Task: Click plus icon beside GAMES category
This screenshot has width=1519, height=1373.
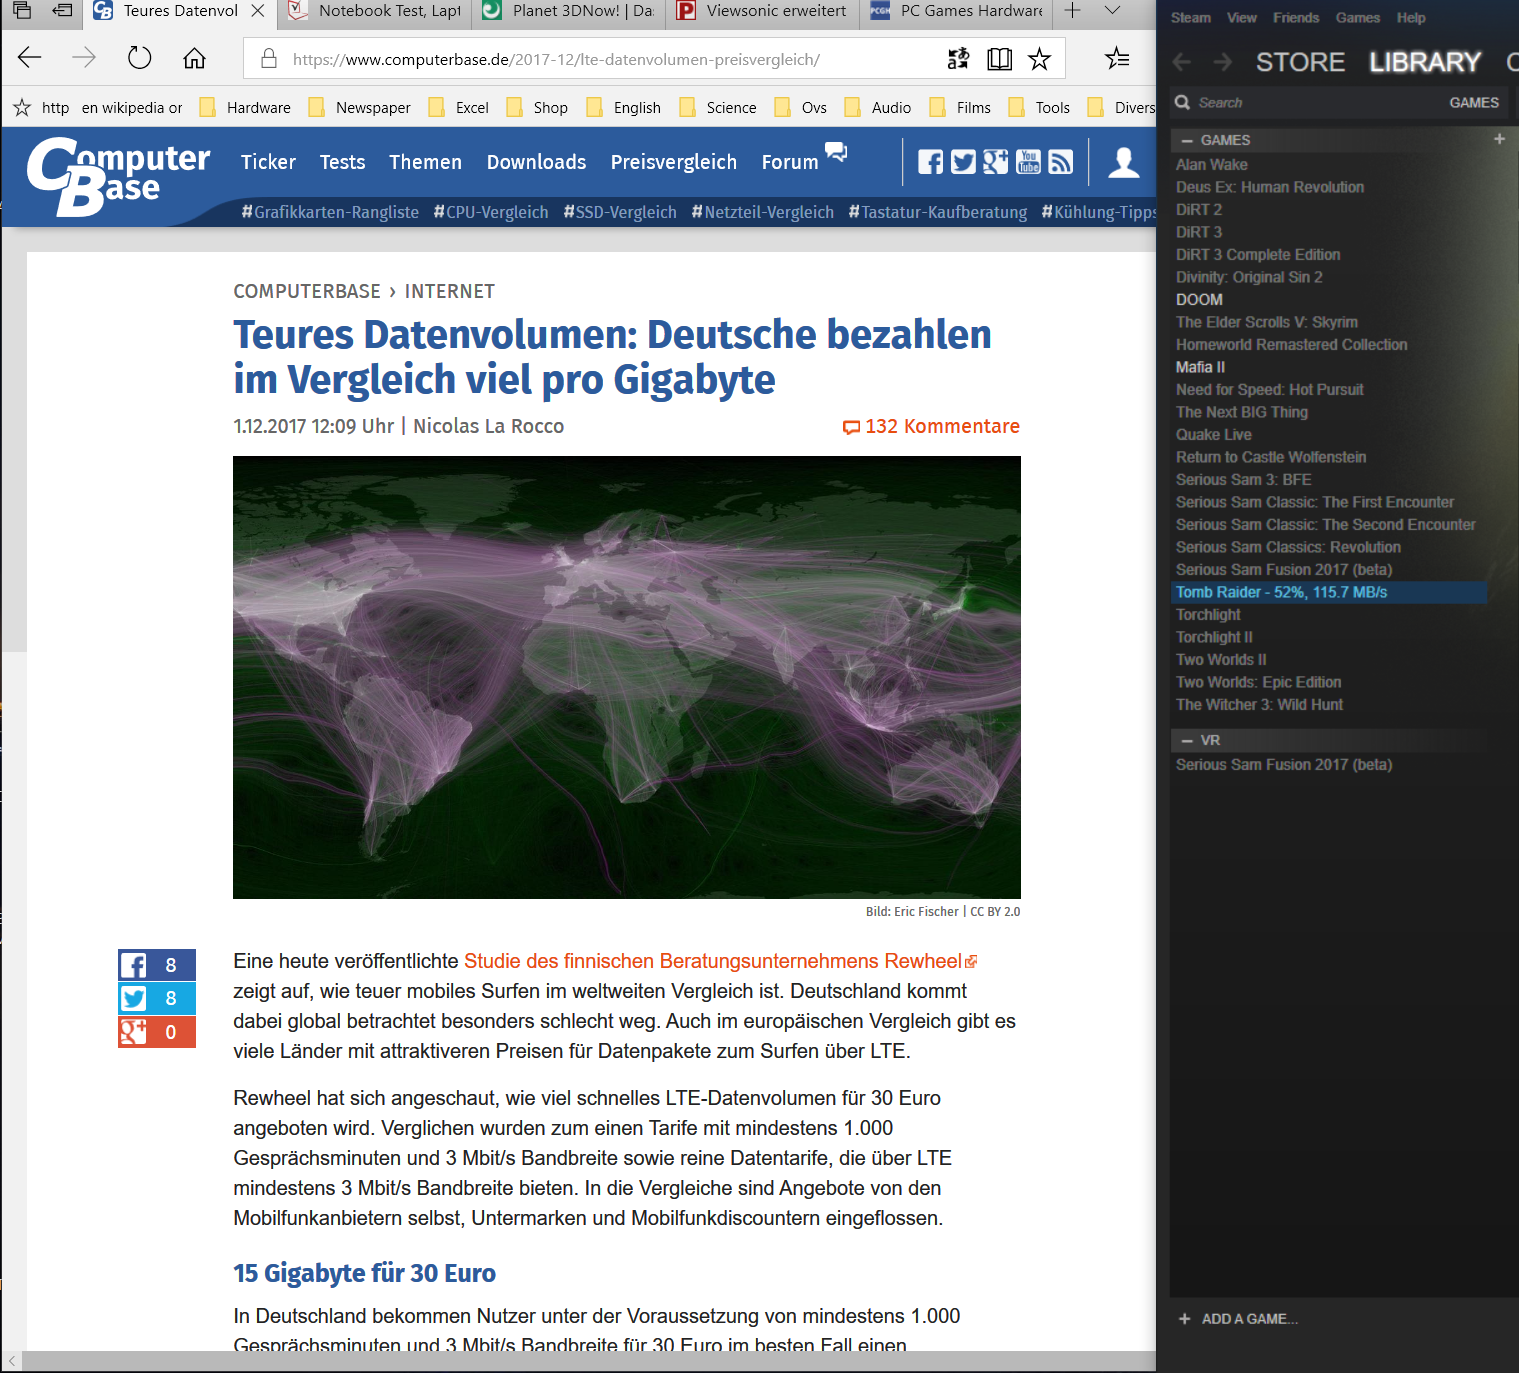Action: [1499, 139]
